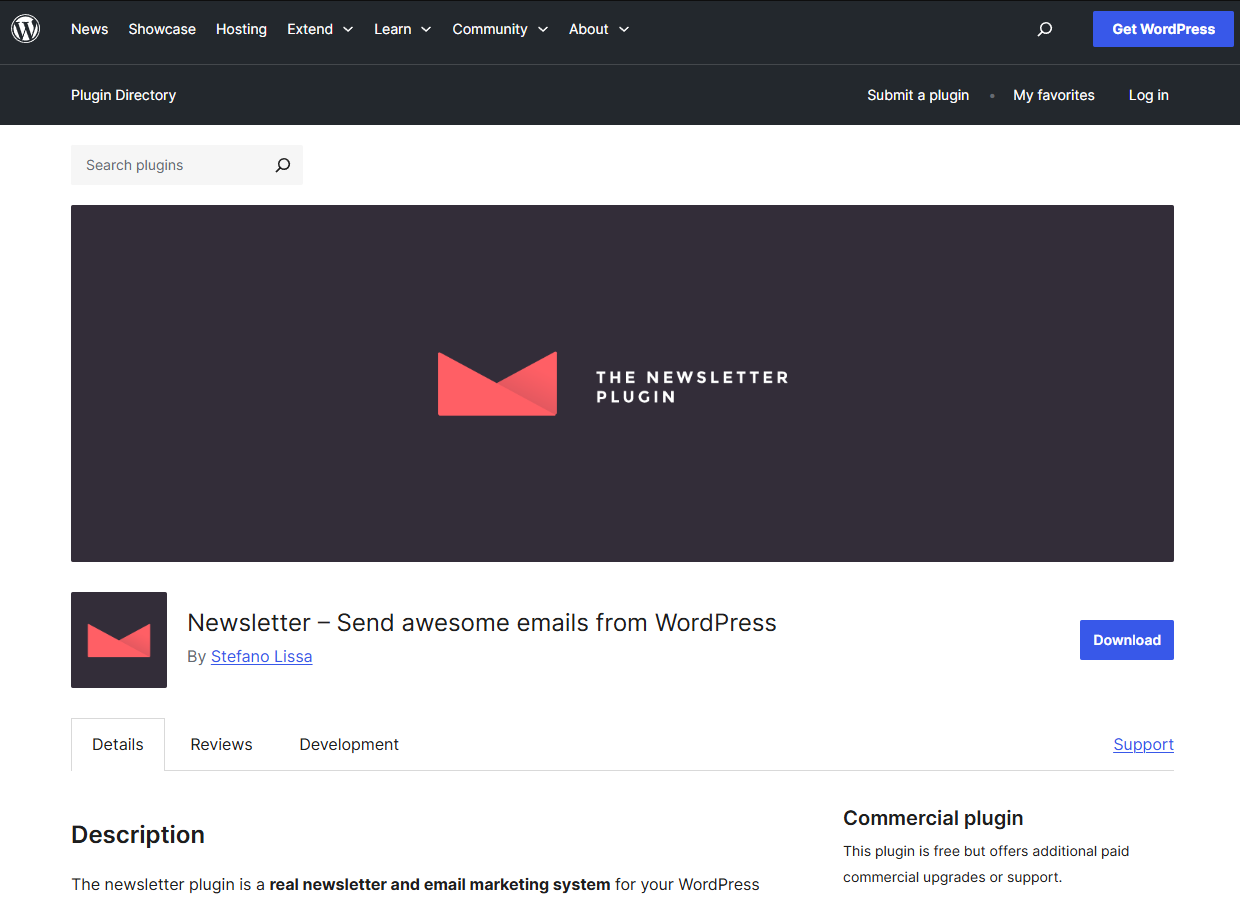This screenshot has width=1240, height=901.
Task: Go to the Showcase page
Action: tap(162, 29)
